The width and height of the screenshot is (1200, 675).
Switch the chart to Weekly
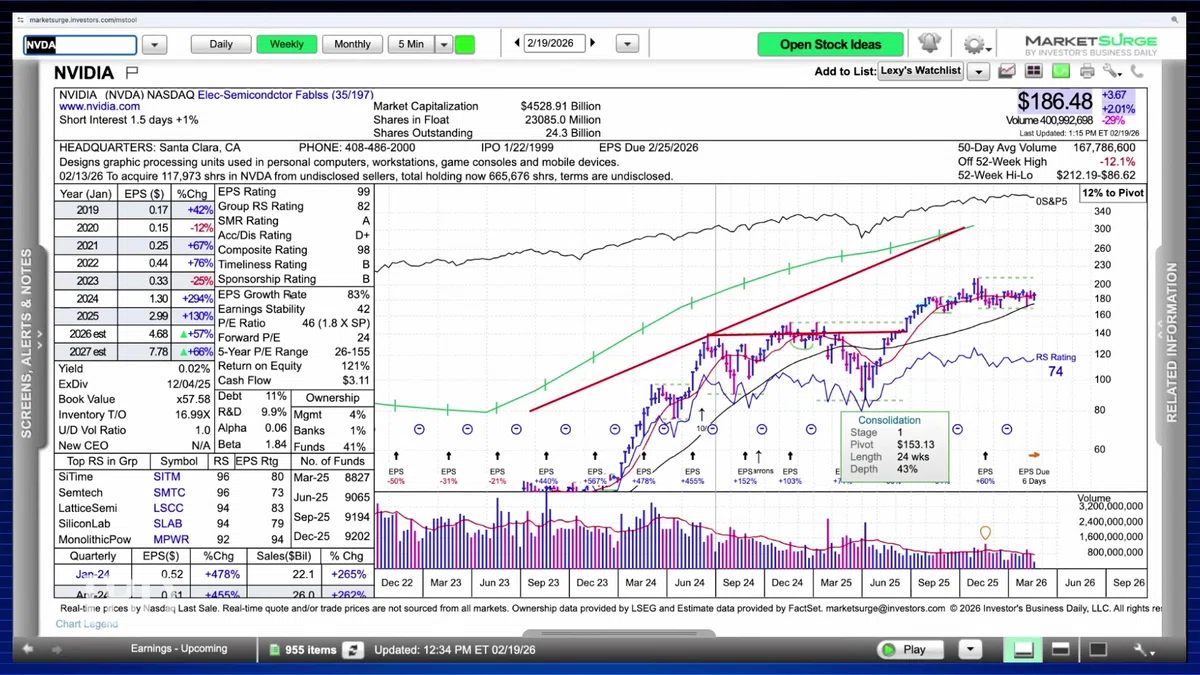pos(287,44)
